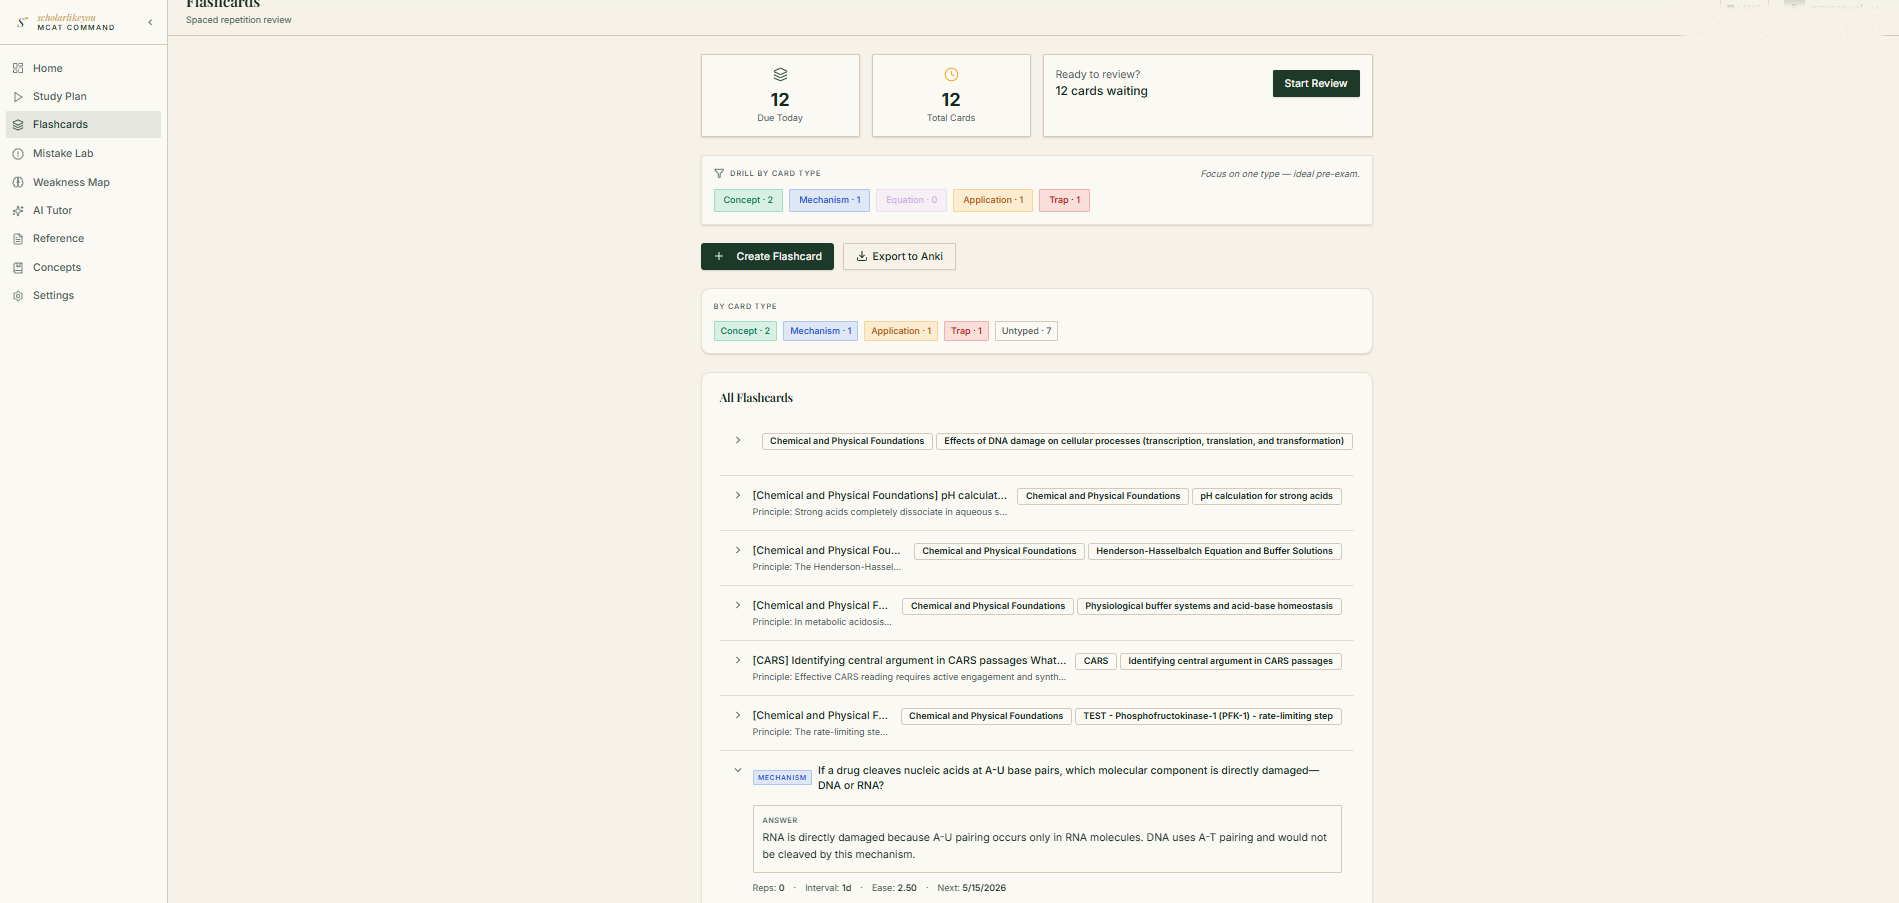Screen dimensions: 1899x903
Task: Click the pH calculation for strong acids tag
Action: point(1266,496)
